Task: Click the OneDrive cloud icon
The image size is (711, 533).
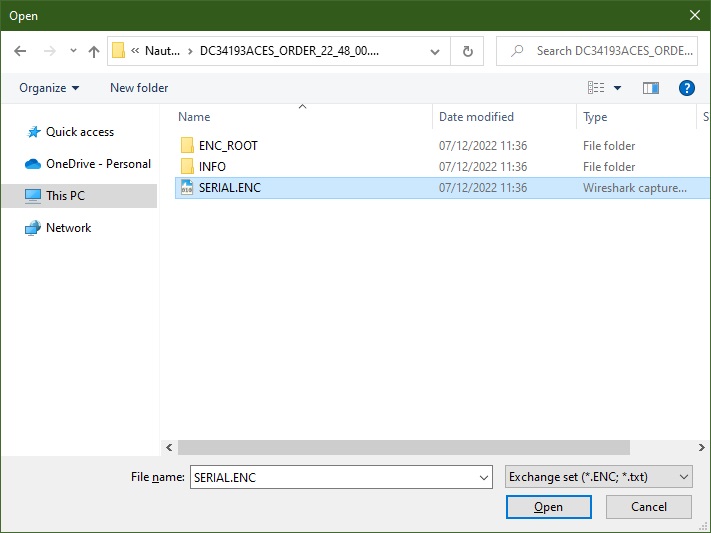Action: tap(33, 164)
